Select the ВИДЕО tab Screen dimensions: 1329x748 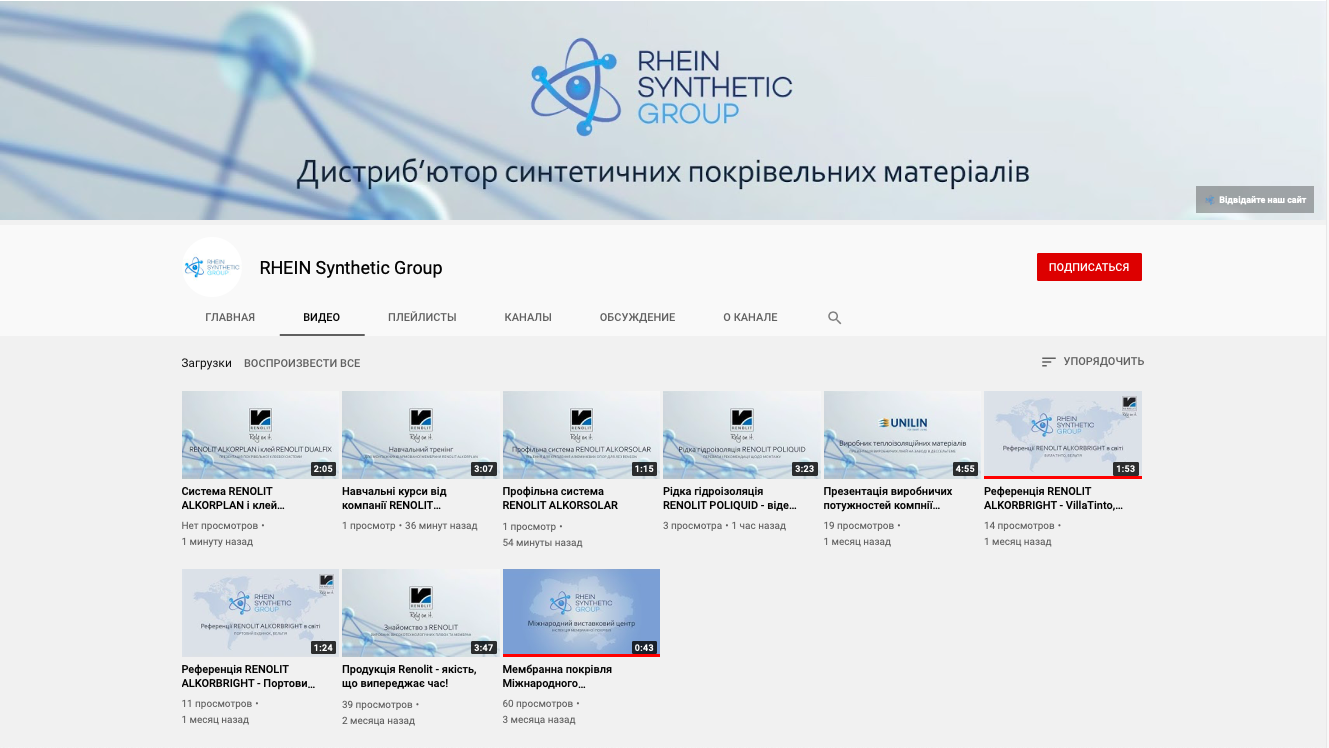322,317
